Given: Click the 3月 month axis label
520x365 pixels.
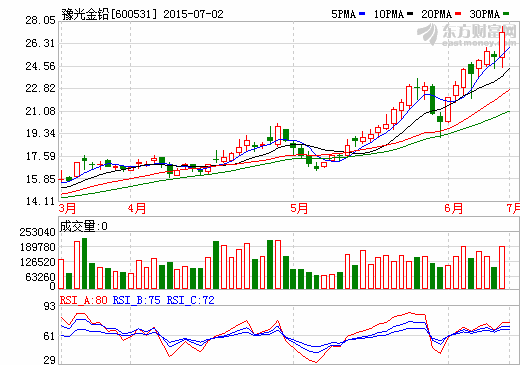Looking at the screenshot, I should pyautogui.click(x=67, y=208).
